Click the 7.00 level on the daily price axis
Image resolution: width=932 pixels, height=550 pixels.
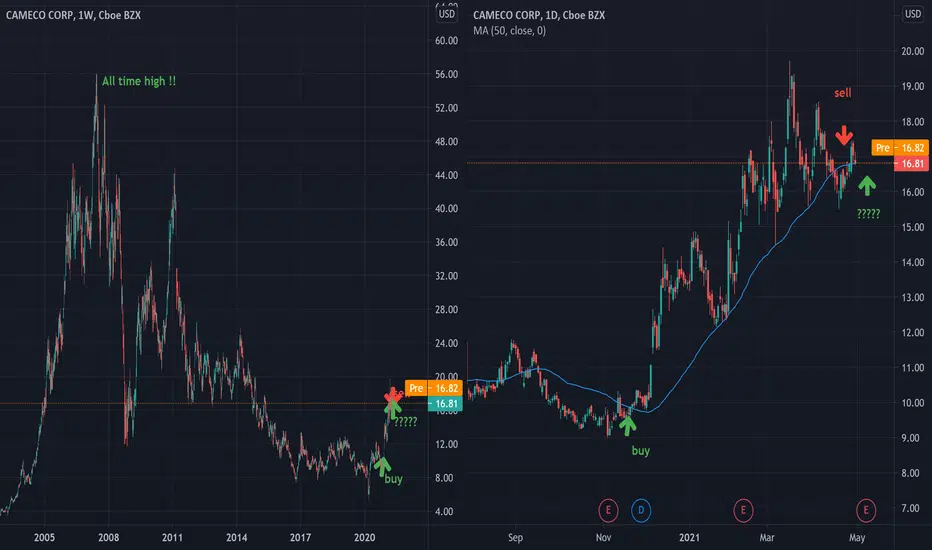point(912,508)
